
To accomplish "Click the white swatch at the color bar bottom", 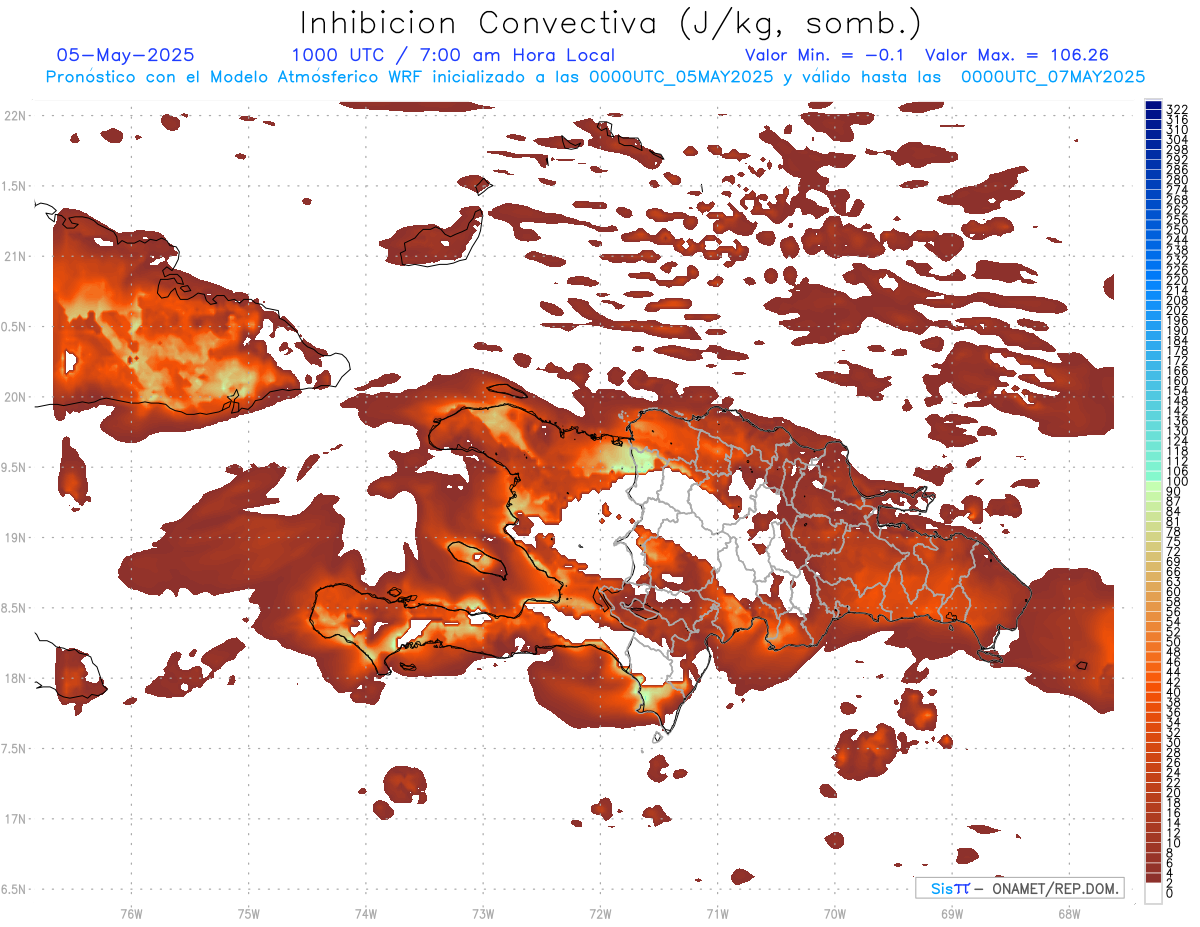I will (x=1153, y=891).
